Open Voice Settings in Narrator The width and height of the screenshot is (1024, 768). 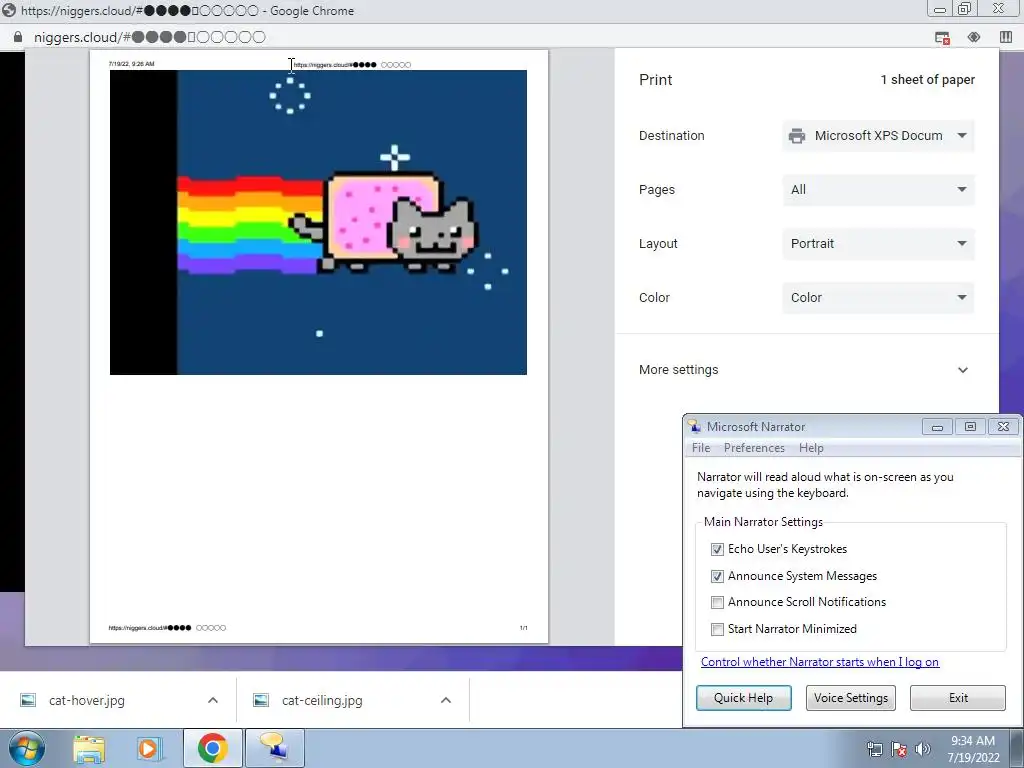pos(850,697)
